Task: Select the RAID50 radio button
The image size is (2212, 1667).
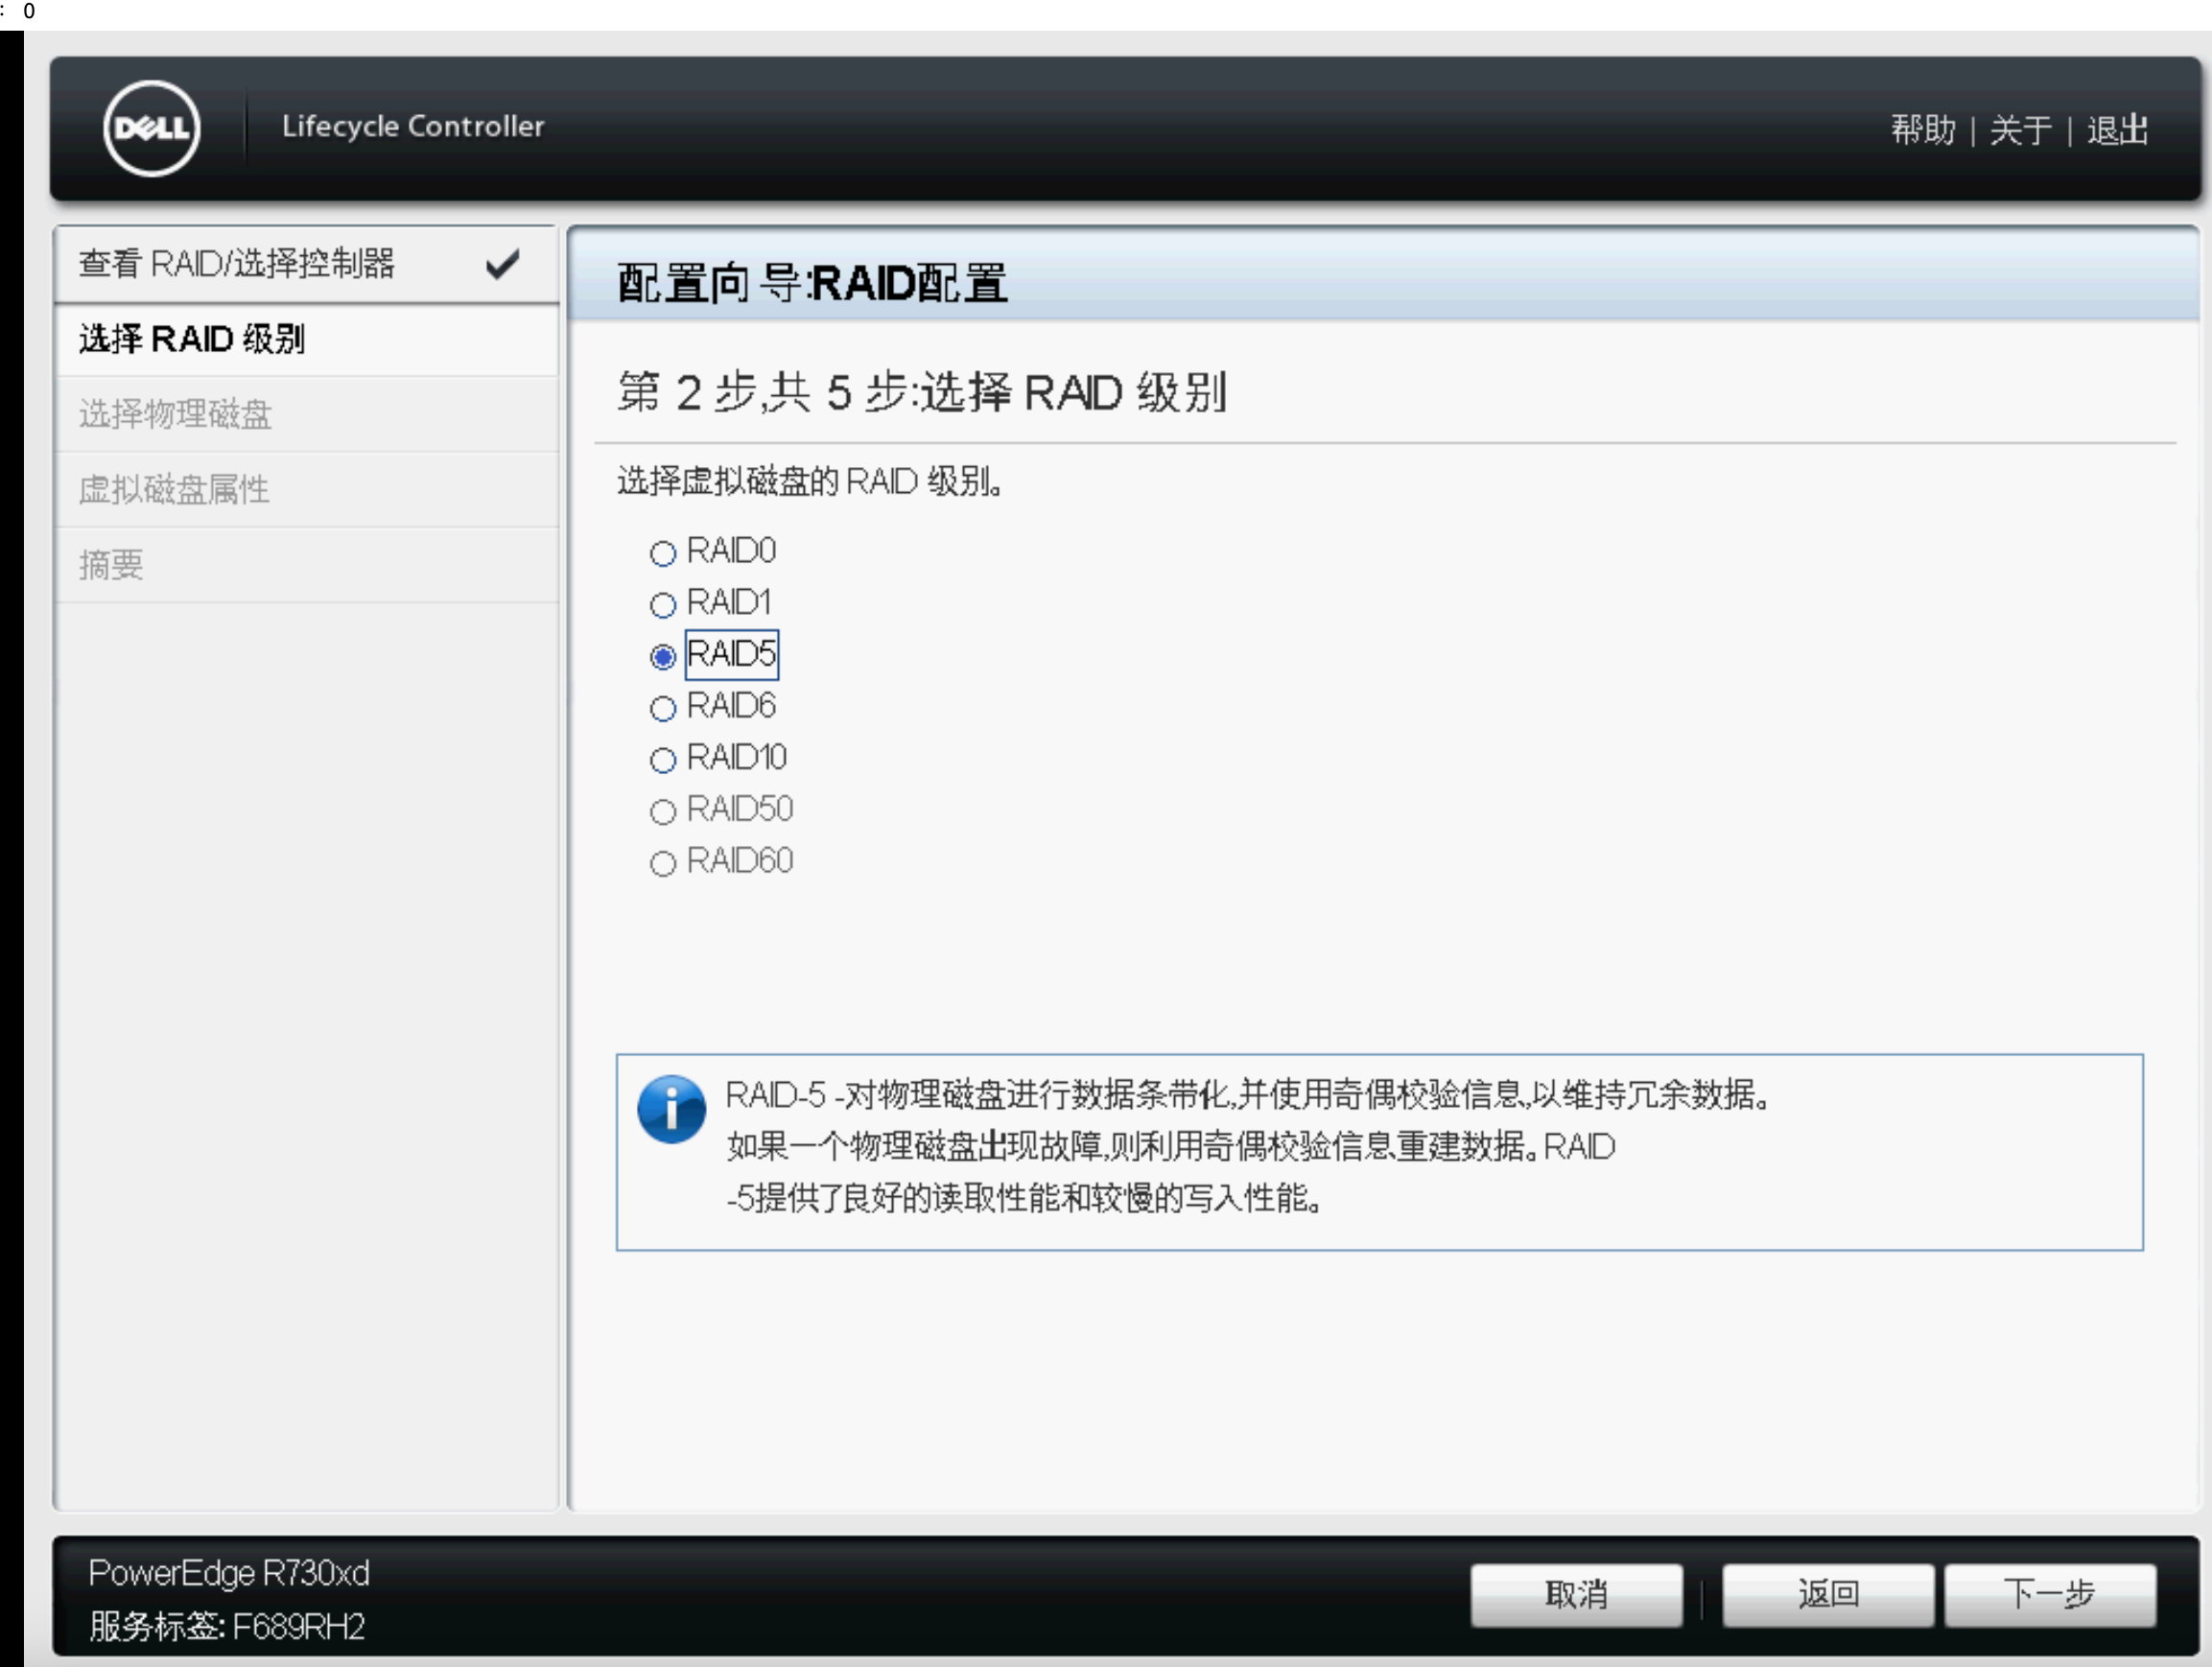Action: [663, 812]
